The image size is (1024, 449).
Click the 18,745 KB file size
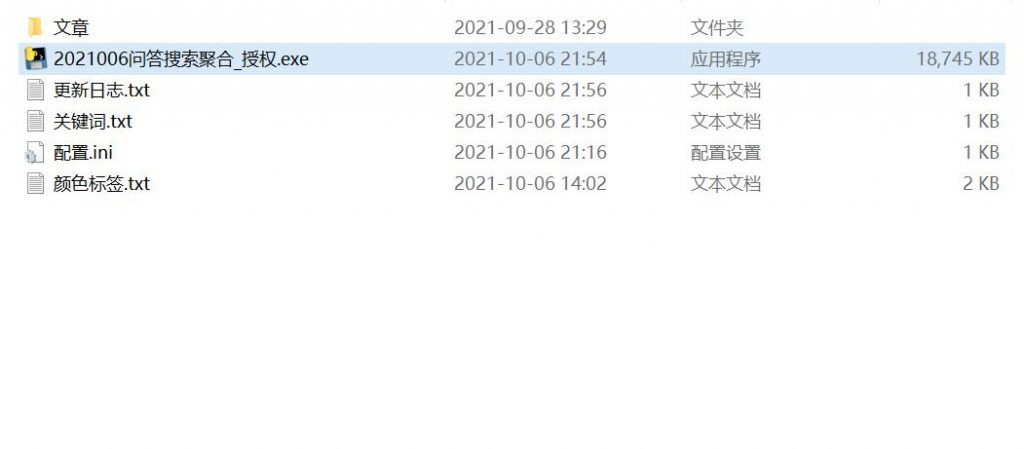pos(957,59)
